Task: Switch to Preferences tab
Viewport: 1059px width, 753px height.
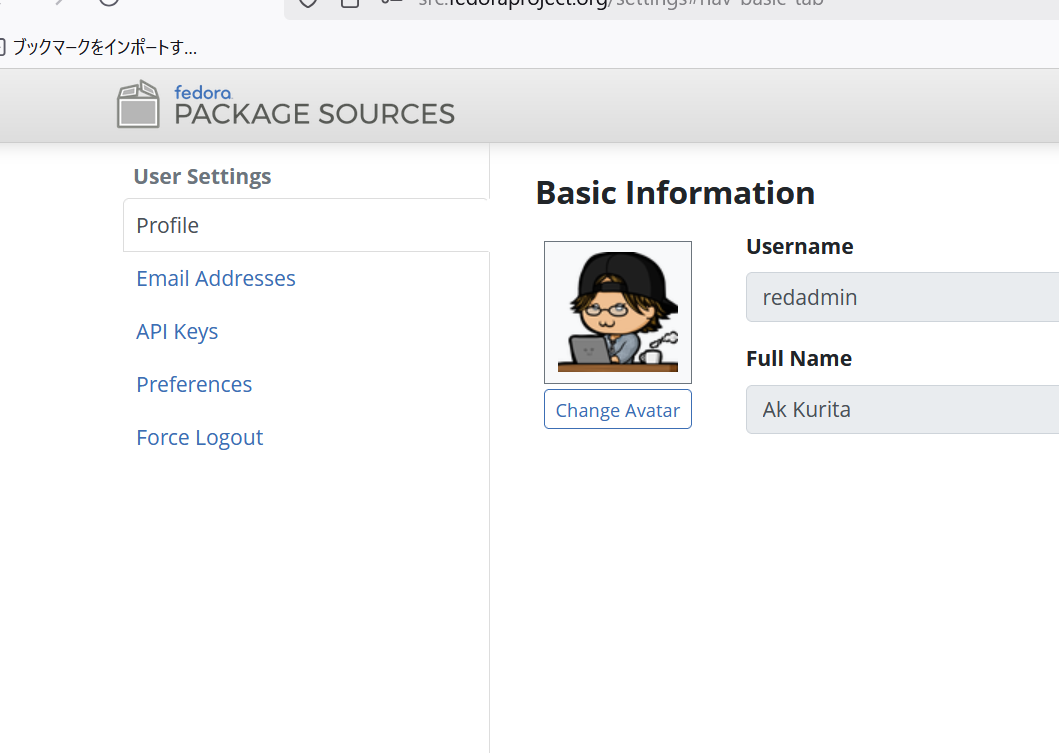Action: (194, 384)
